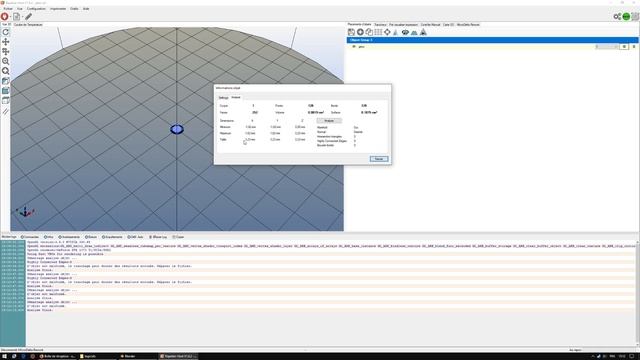640x360 pixels.
Task: Click the Center object icon
Action: coord(387,32)
